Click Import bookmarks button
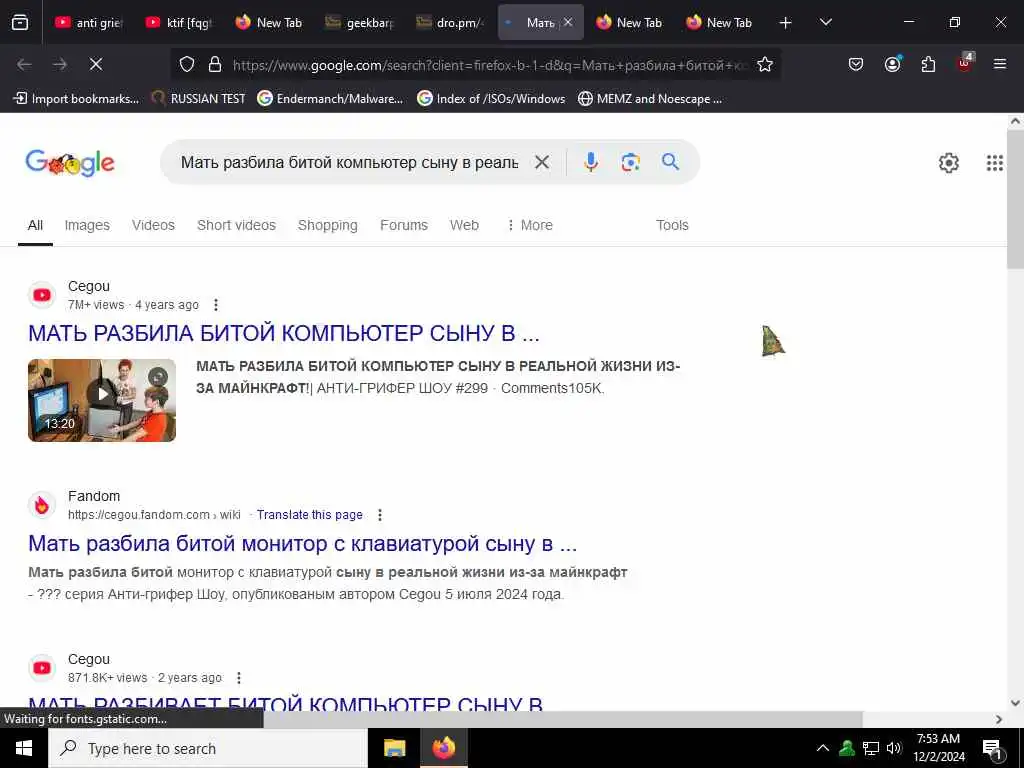 (x=76, y=99)
